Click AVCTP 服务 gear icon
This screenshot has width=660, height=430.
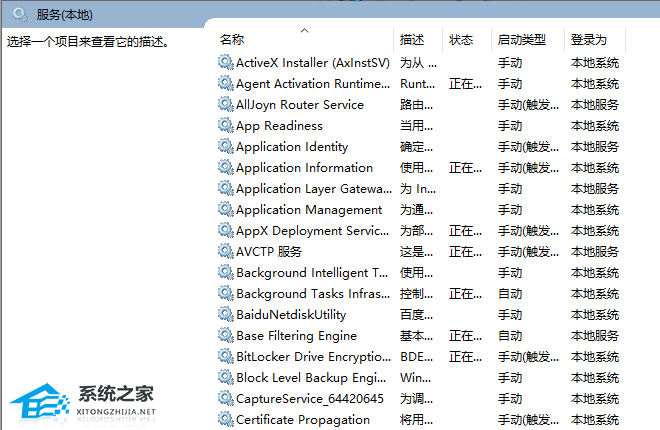226,252
